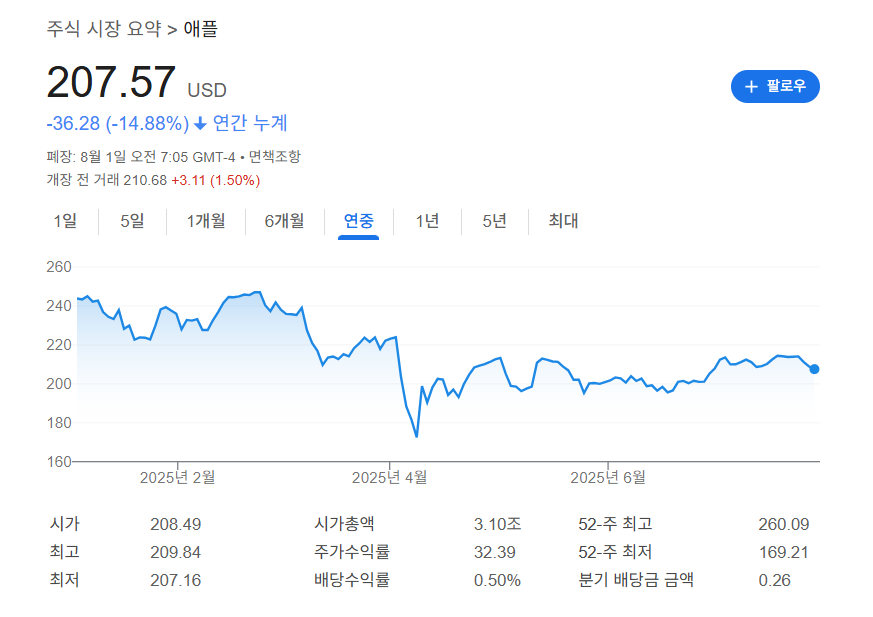Click the 2025년 6월 axis label
Viewport: 873px width, 617px height.
(608, 478)
